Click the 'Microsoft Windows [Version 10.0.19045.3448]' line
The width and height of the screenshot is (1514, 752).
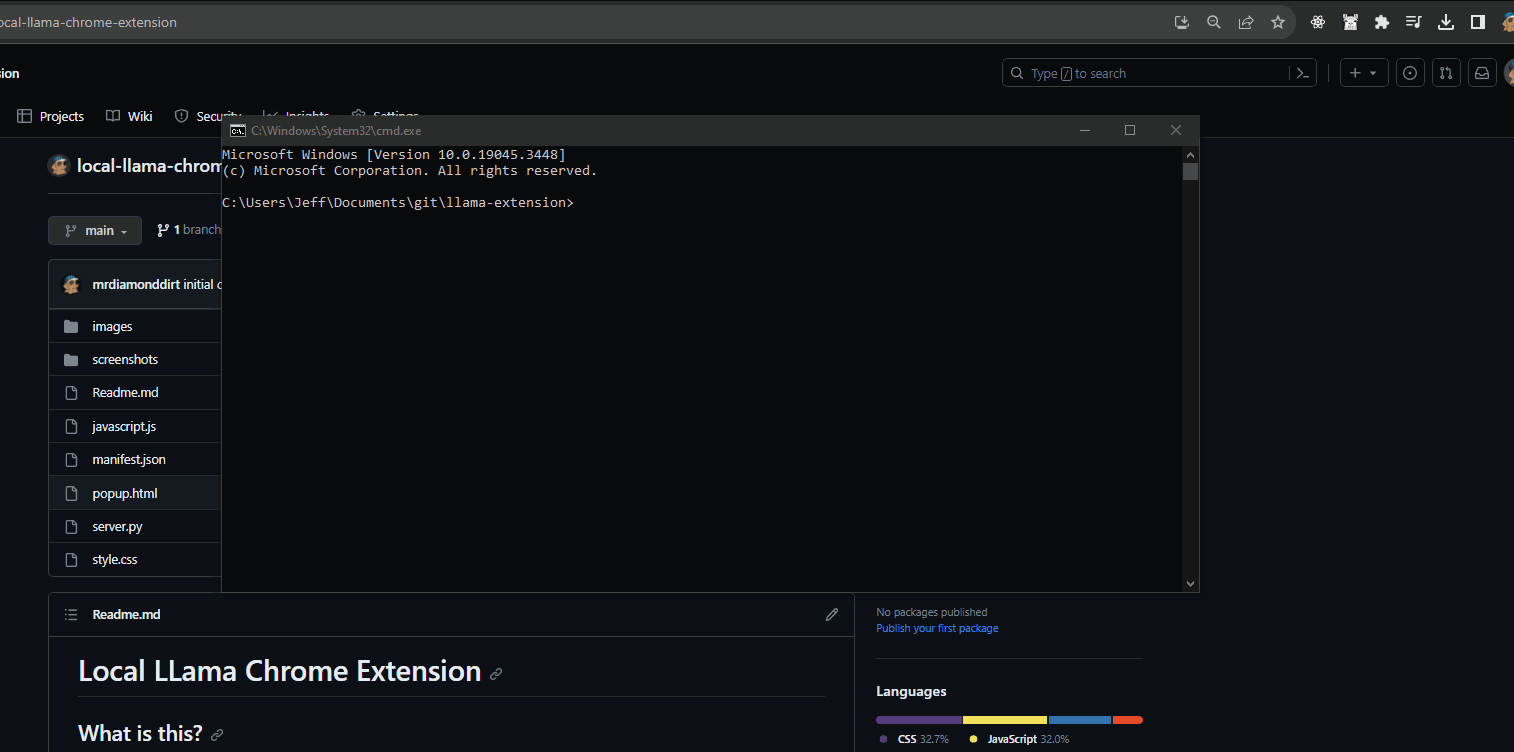point(394,155)
